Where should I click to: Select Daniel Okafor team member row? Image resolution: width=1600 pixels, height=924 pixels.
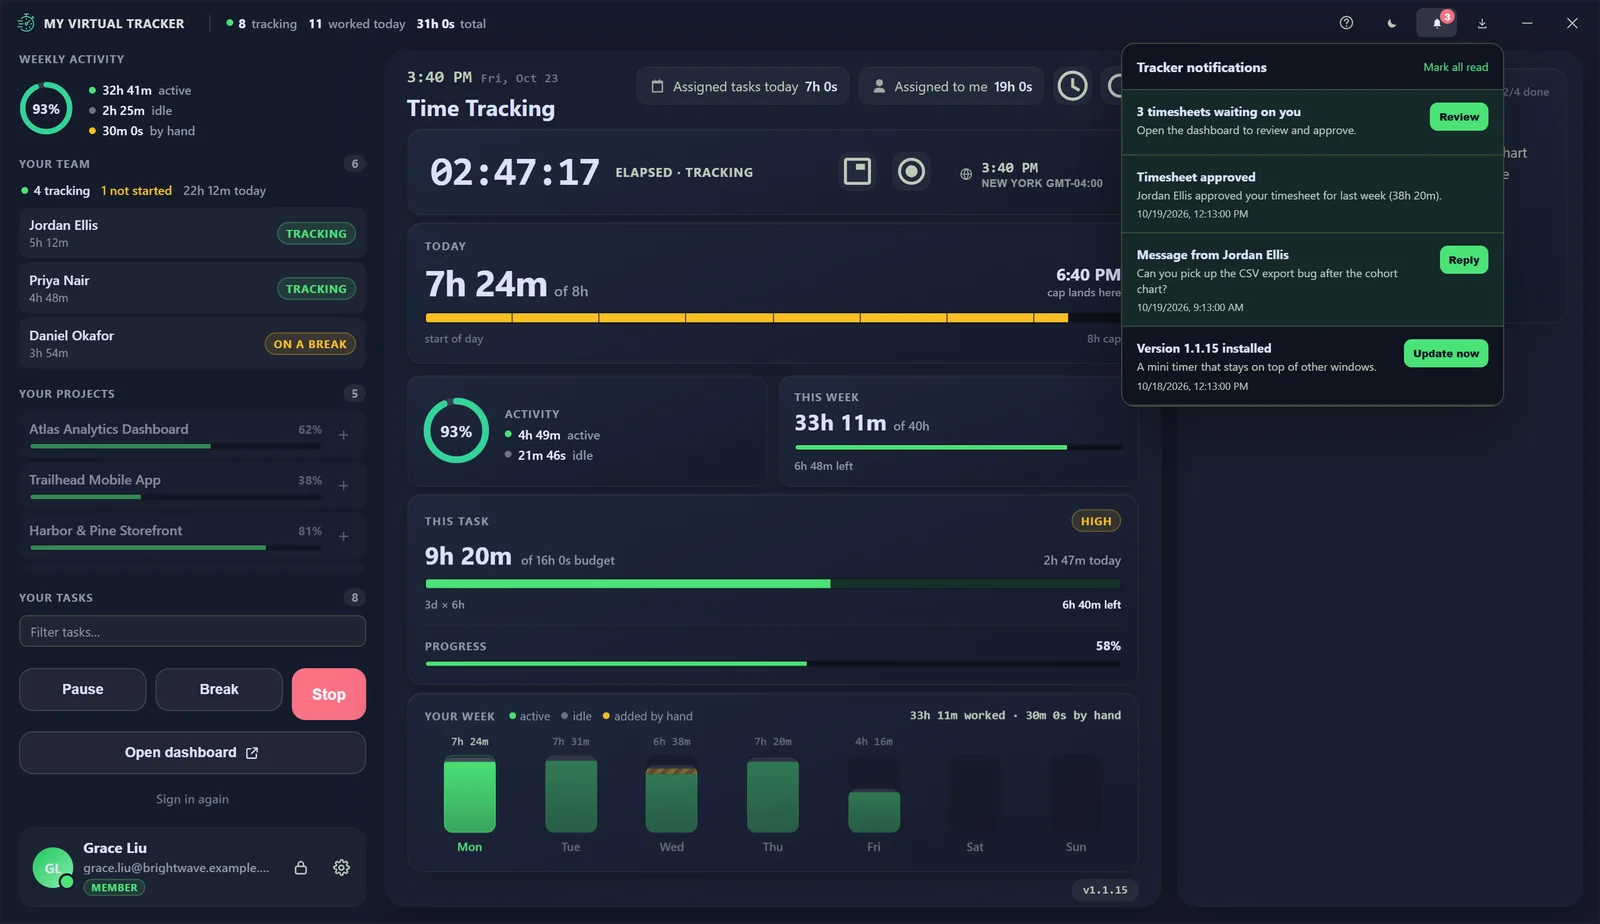point(192,343)
